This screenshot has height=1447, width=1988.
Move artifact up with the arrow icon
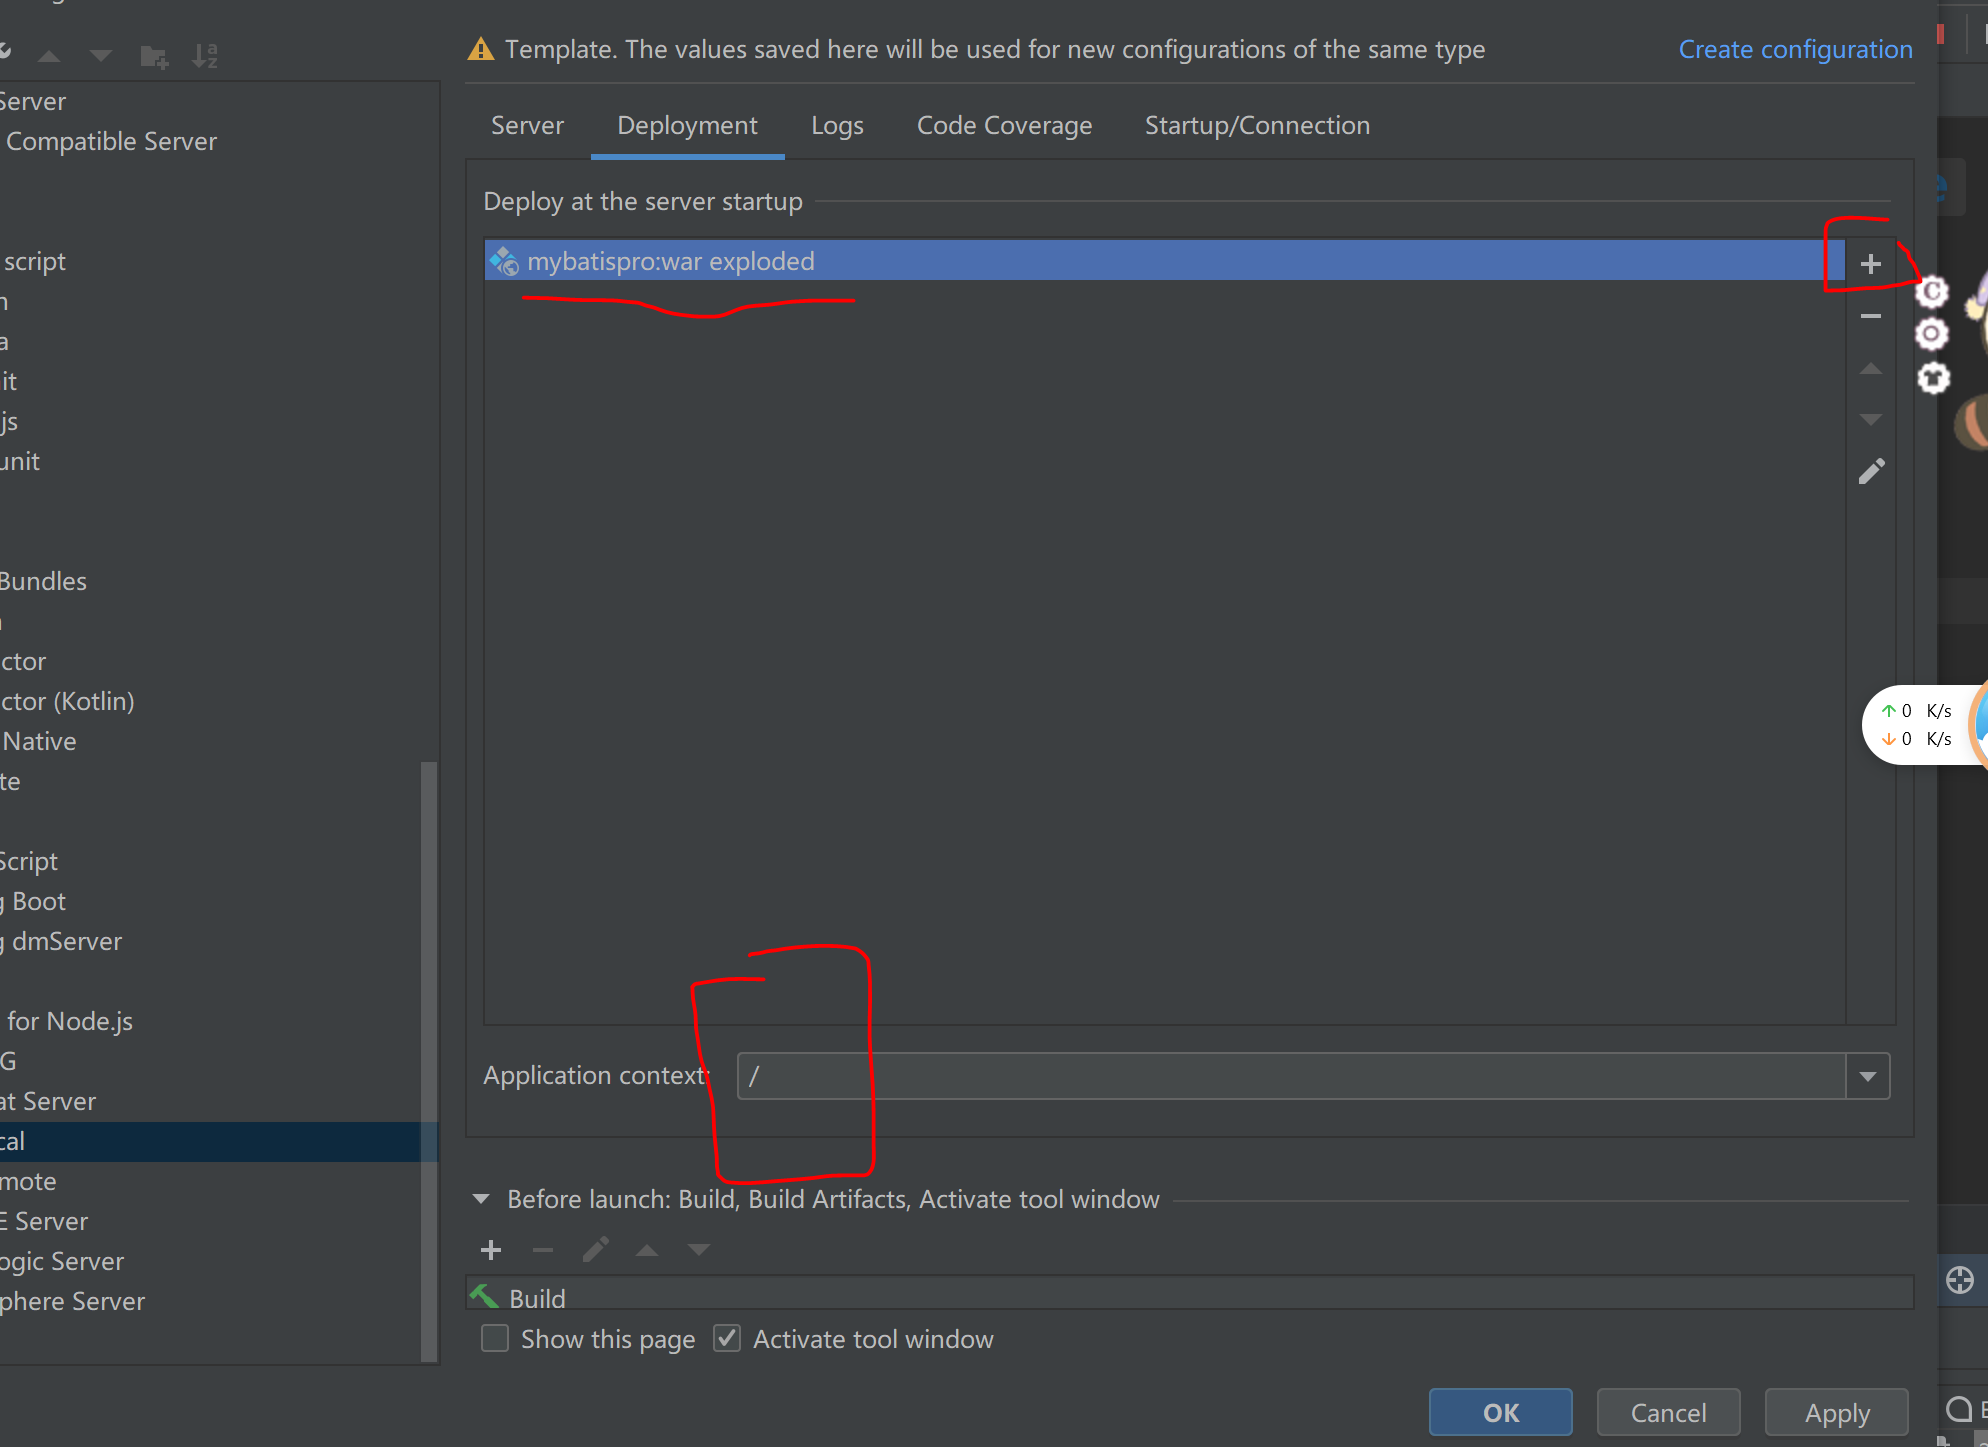coord(1870,369)
